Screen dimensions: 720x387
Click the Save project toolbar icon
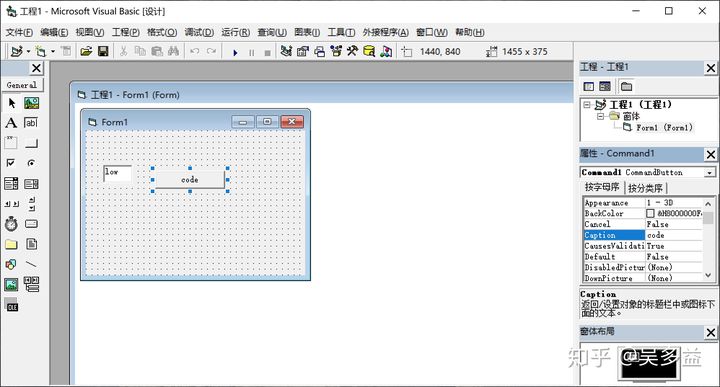click(103, 51)
